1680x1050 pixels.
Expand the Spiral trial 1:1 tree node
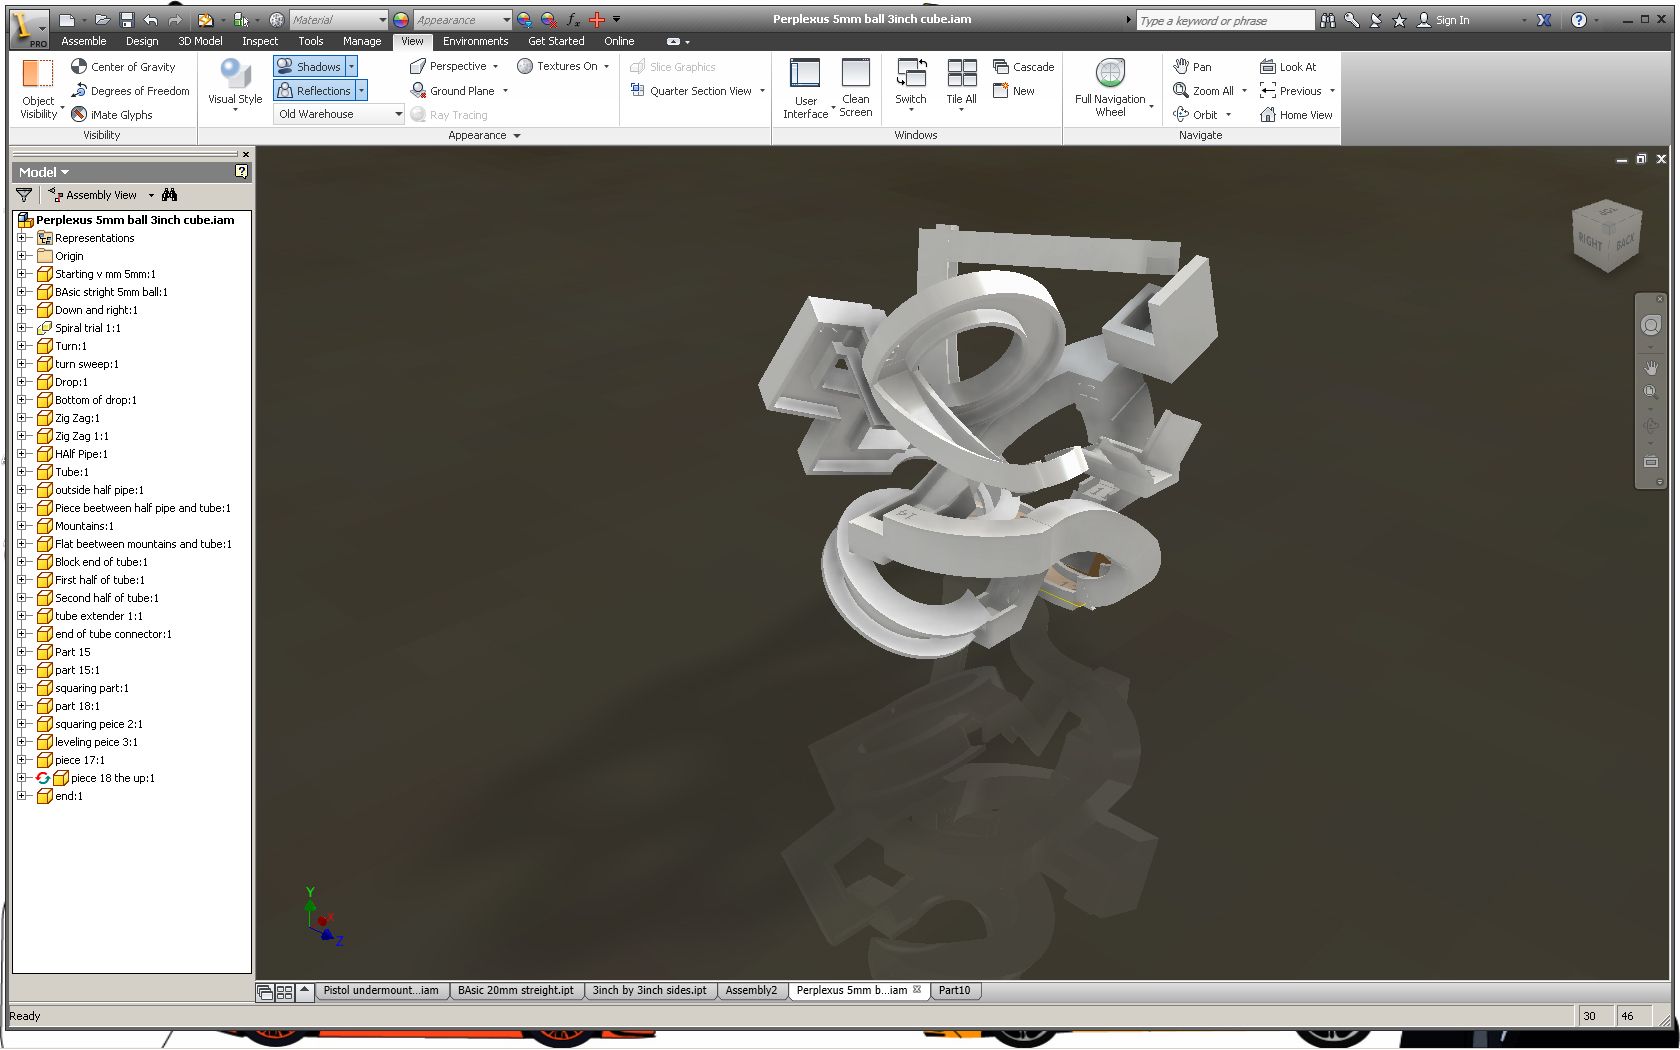[x=24, y=328]
